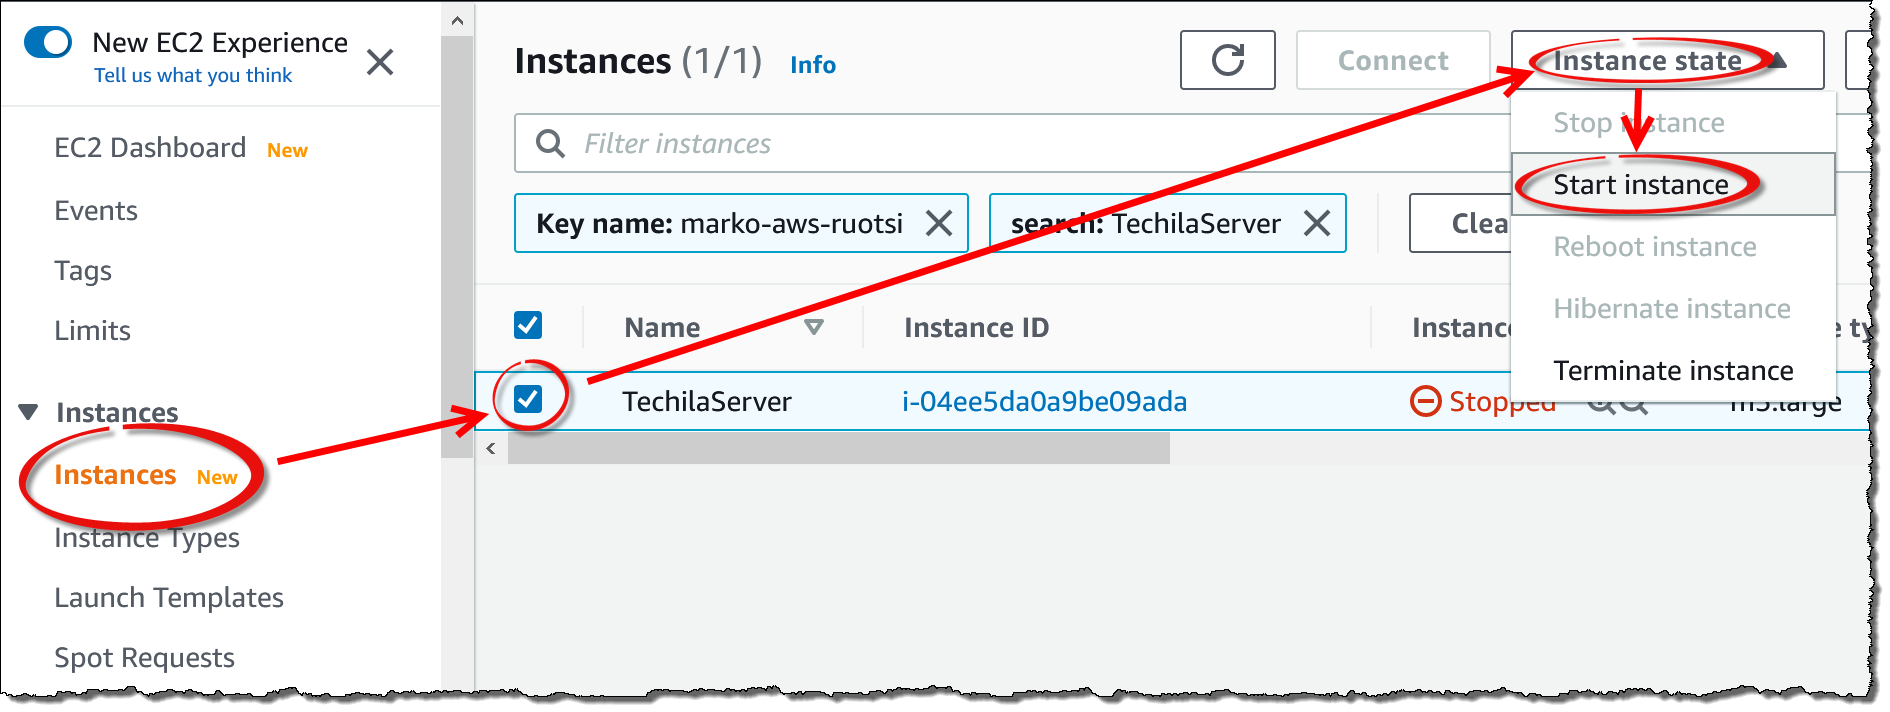Image resolution: width=1890 pixels, height=712 pixels.
Task: Choose Terminate instance from the menu
Action: pos(1672,371)
